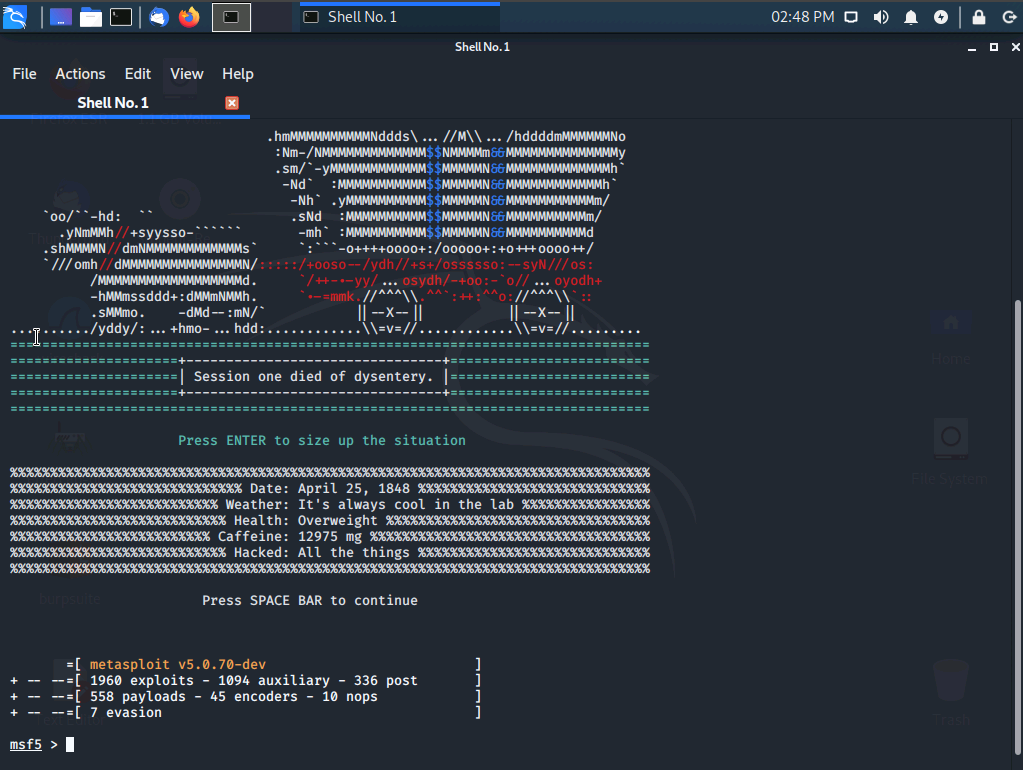Select the Shell No. 1 tab
This screenshot has height=770, width=1023.
point(125,103)
